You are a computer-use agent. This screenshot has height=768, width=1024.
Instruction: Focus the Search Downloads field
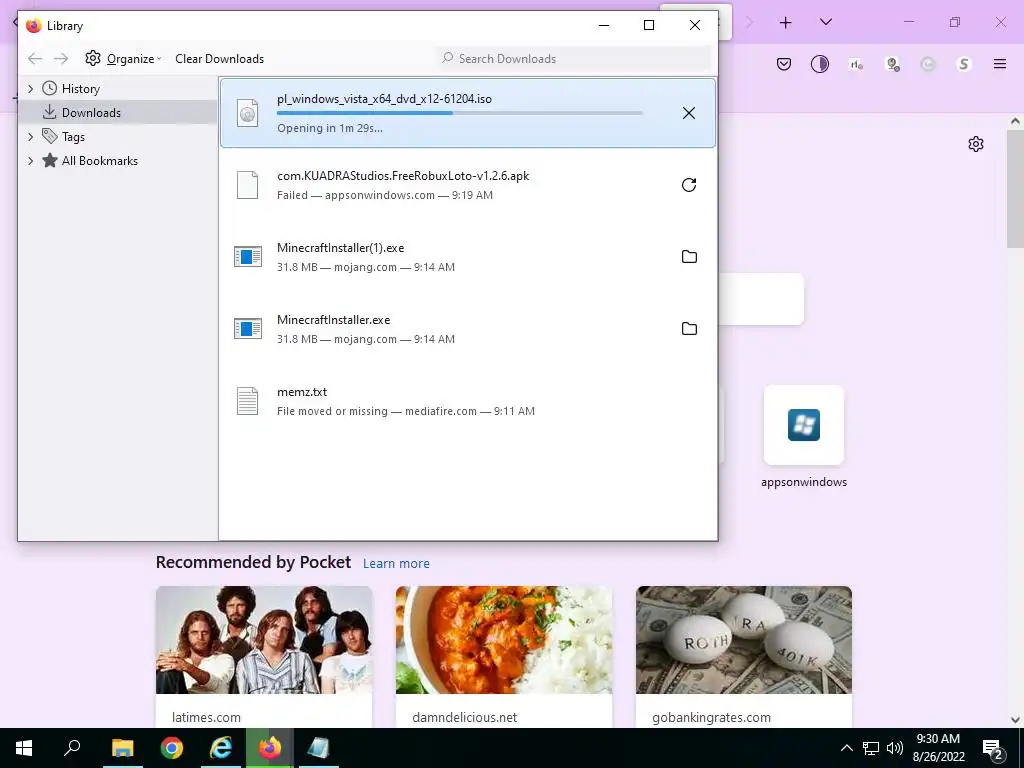575,59
